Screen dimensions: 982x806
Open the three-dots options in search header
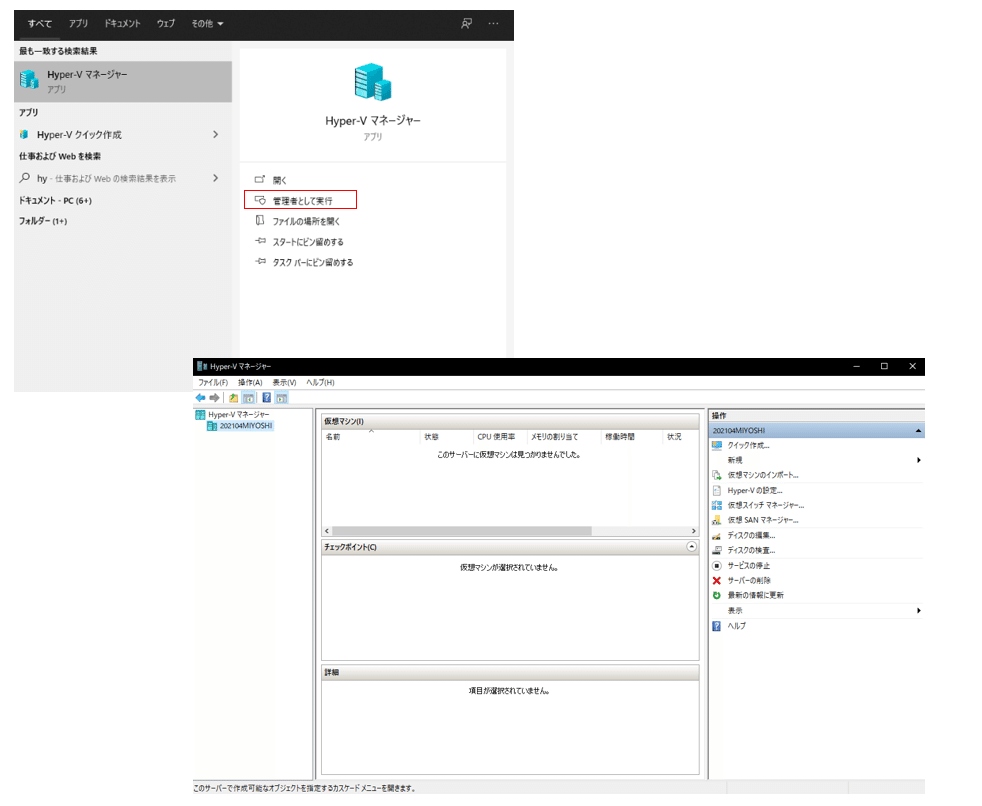tap(494, 23)
